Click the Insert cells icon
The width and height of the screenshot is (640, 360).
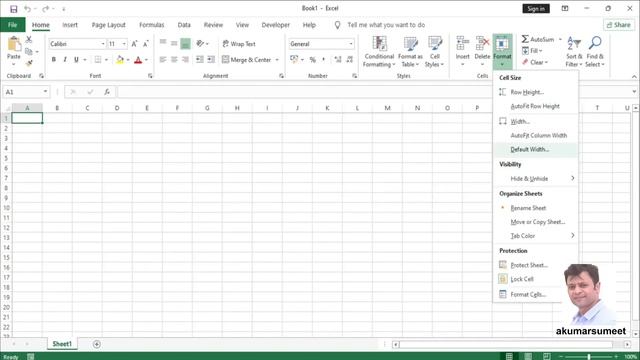click(x=462, y=43)
